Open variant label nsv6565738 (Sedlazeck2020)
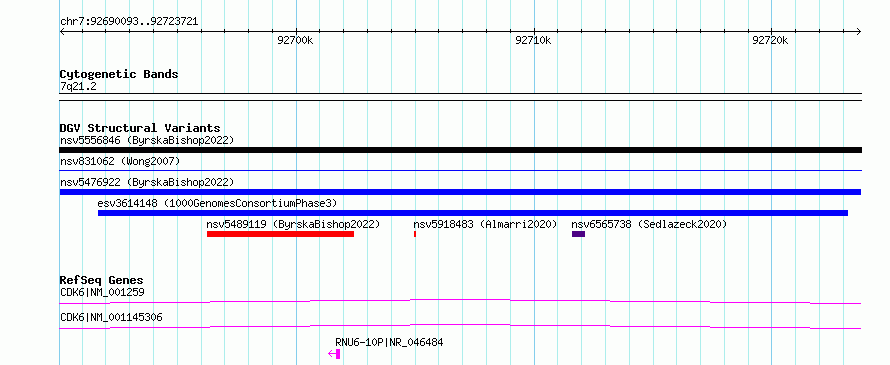This screenshot has width=890, height=365. 649,224
